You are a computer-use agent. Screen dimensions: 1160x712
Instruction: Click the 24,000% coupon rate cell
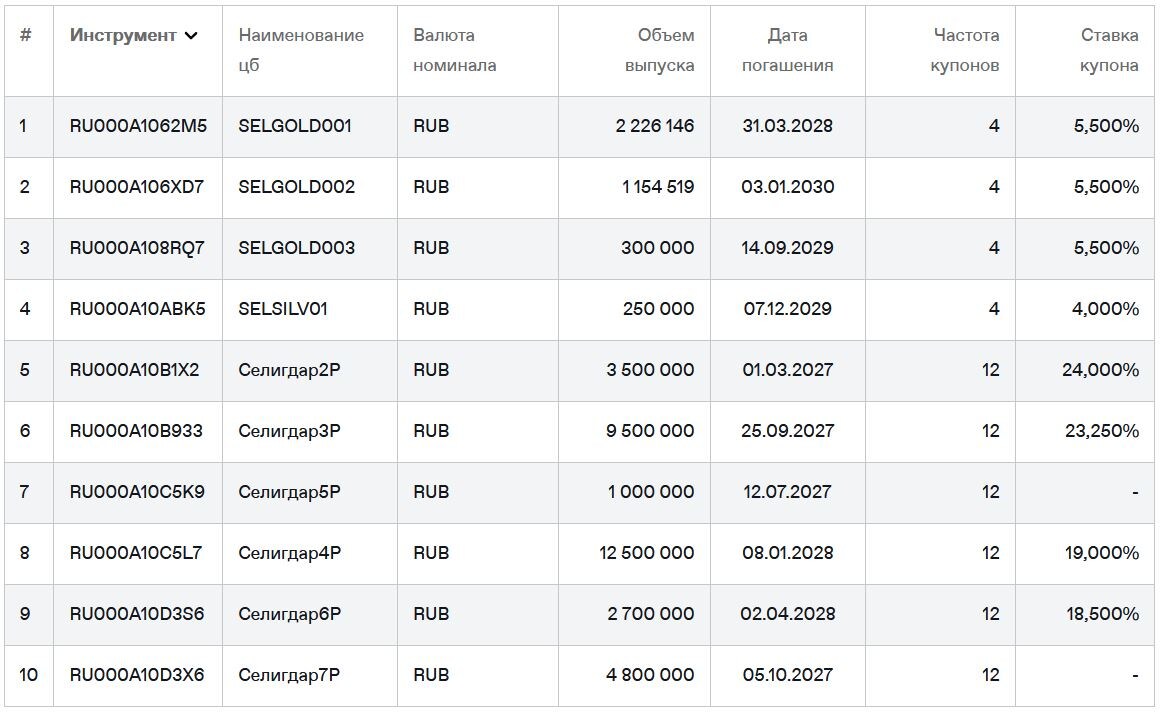[x=1100, y=370]
